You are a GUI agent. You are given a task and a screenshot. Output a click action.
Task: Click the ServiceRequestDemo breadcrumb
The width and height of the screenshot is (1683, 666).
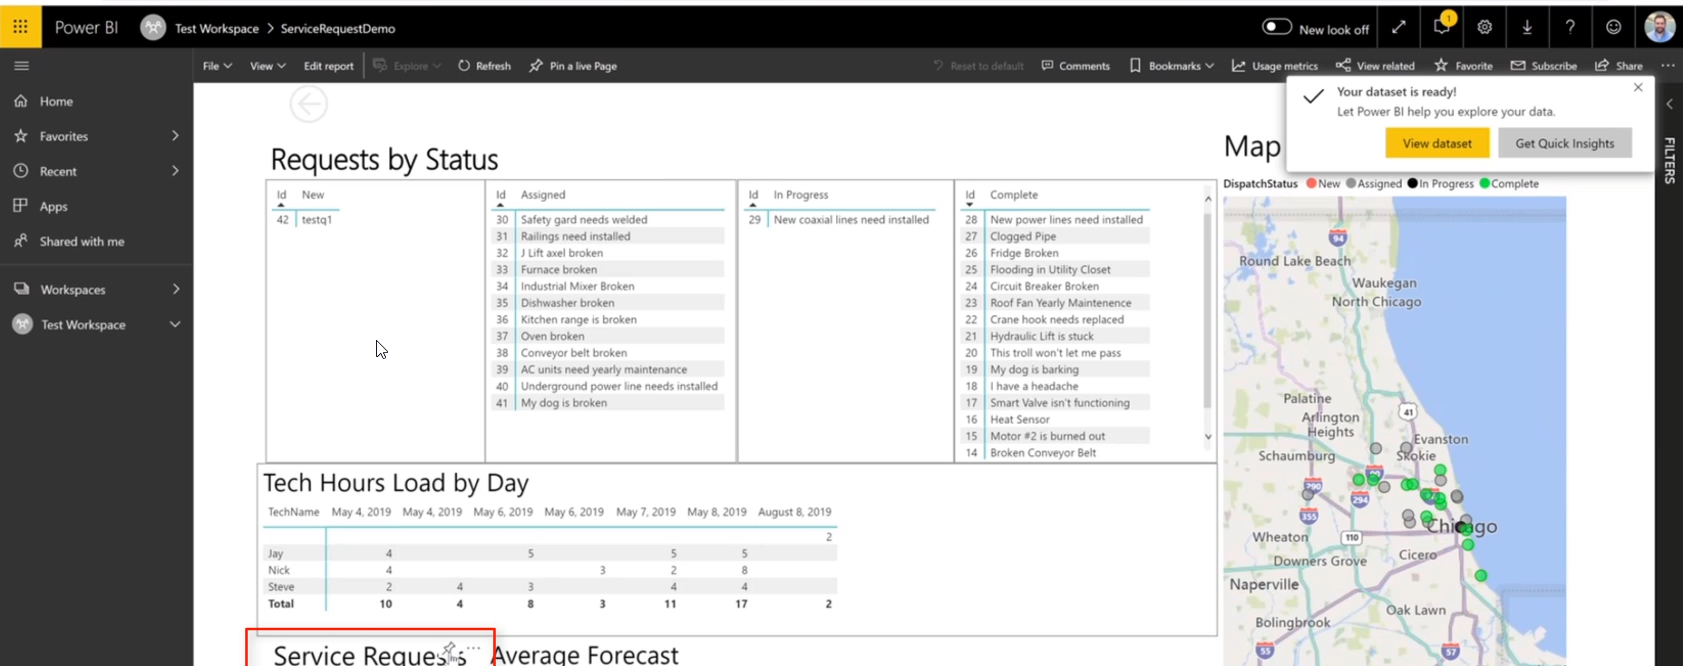pyautogui.click(x=338, y=28)
